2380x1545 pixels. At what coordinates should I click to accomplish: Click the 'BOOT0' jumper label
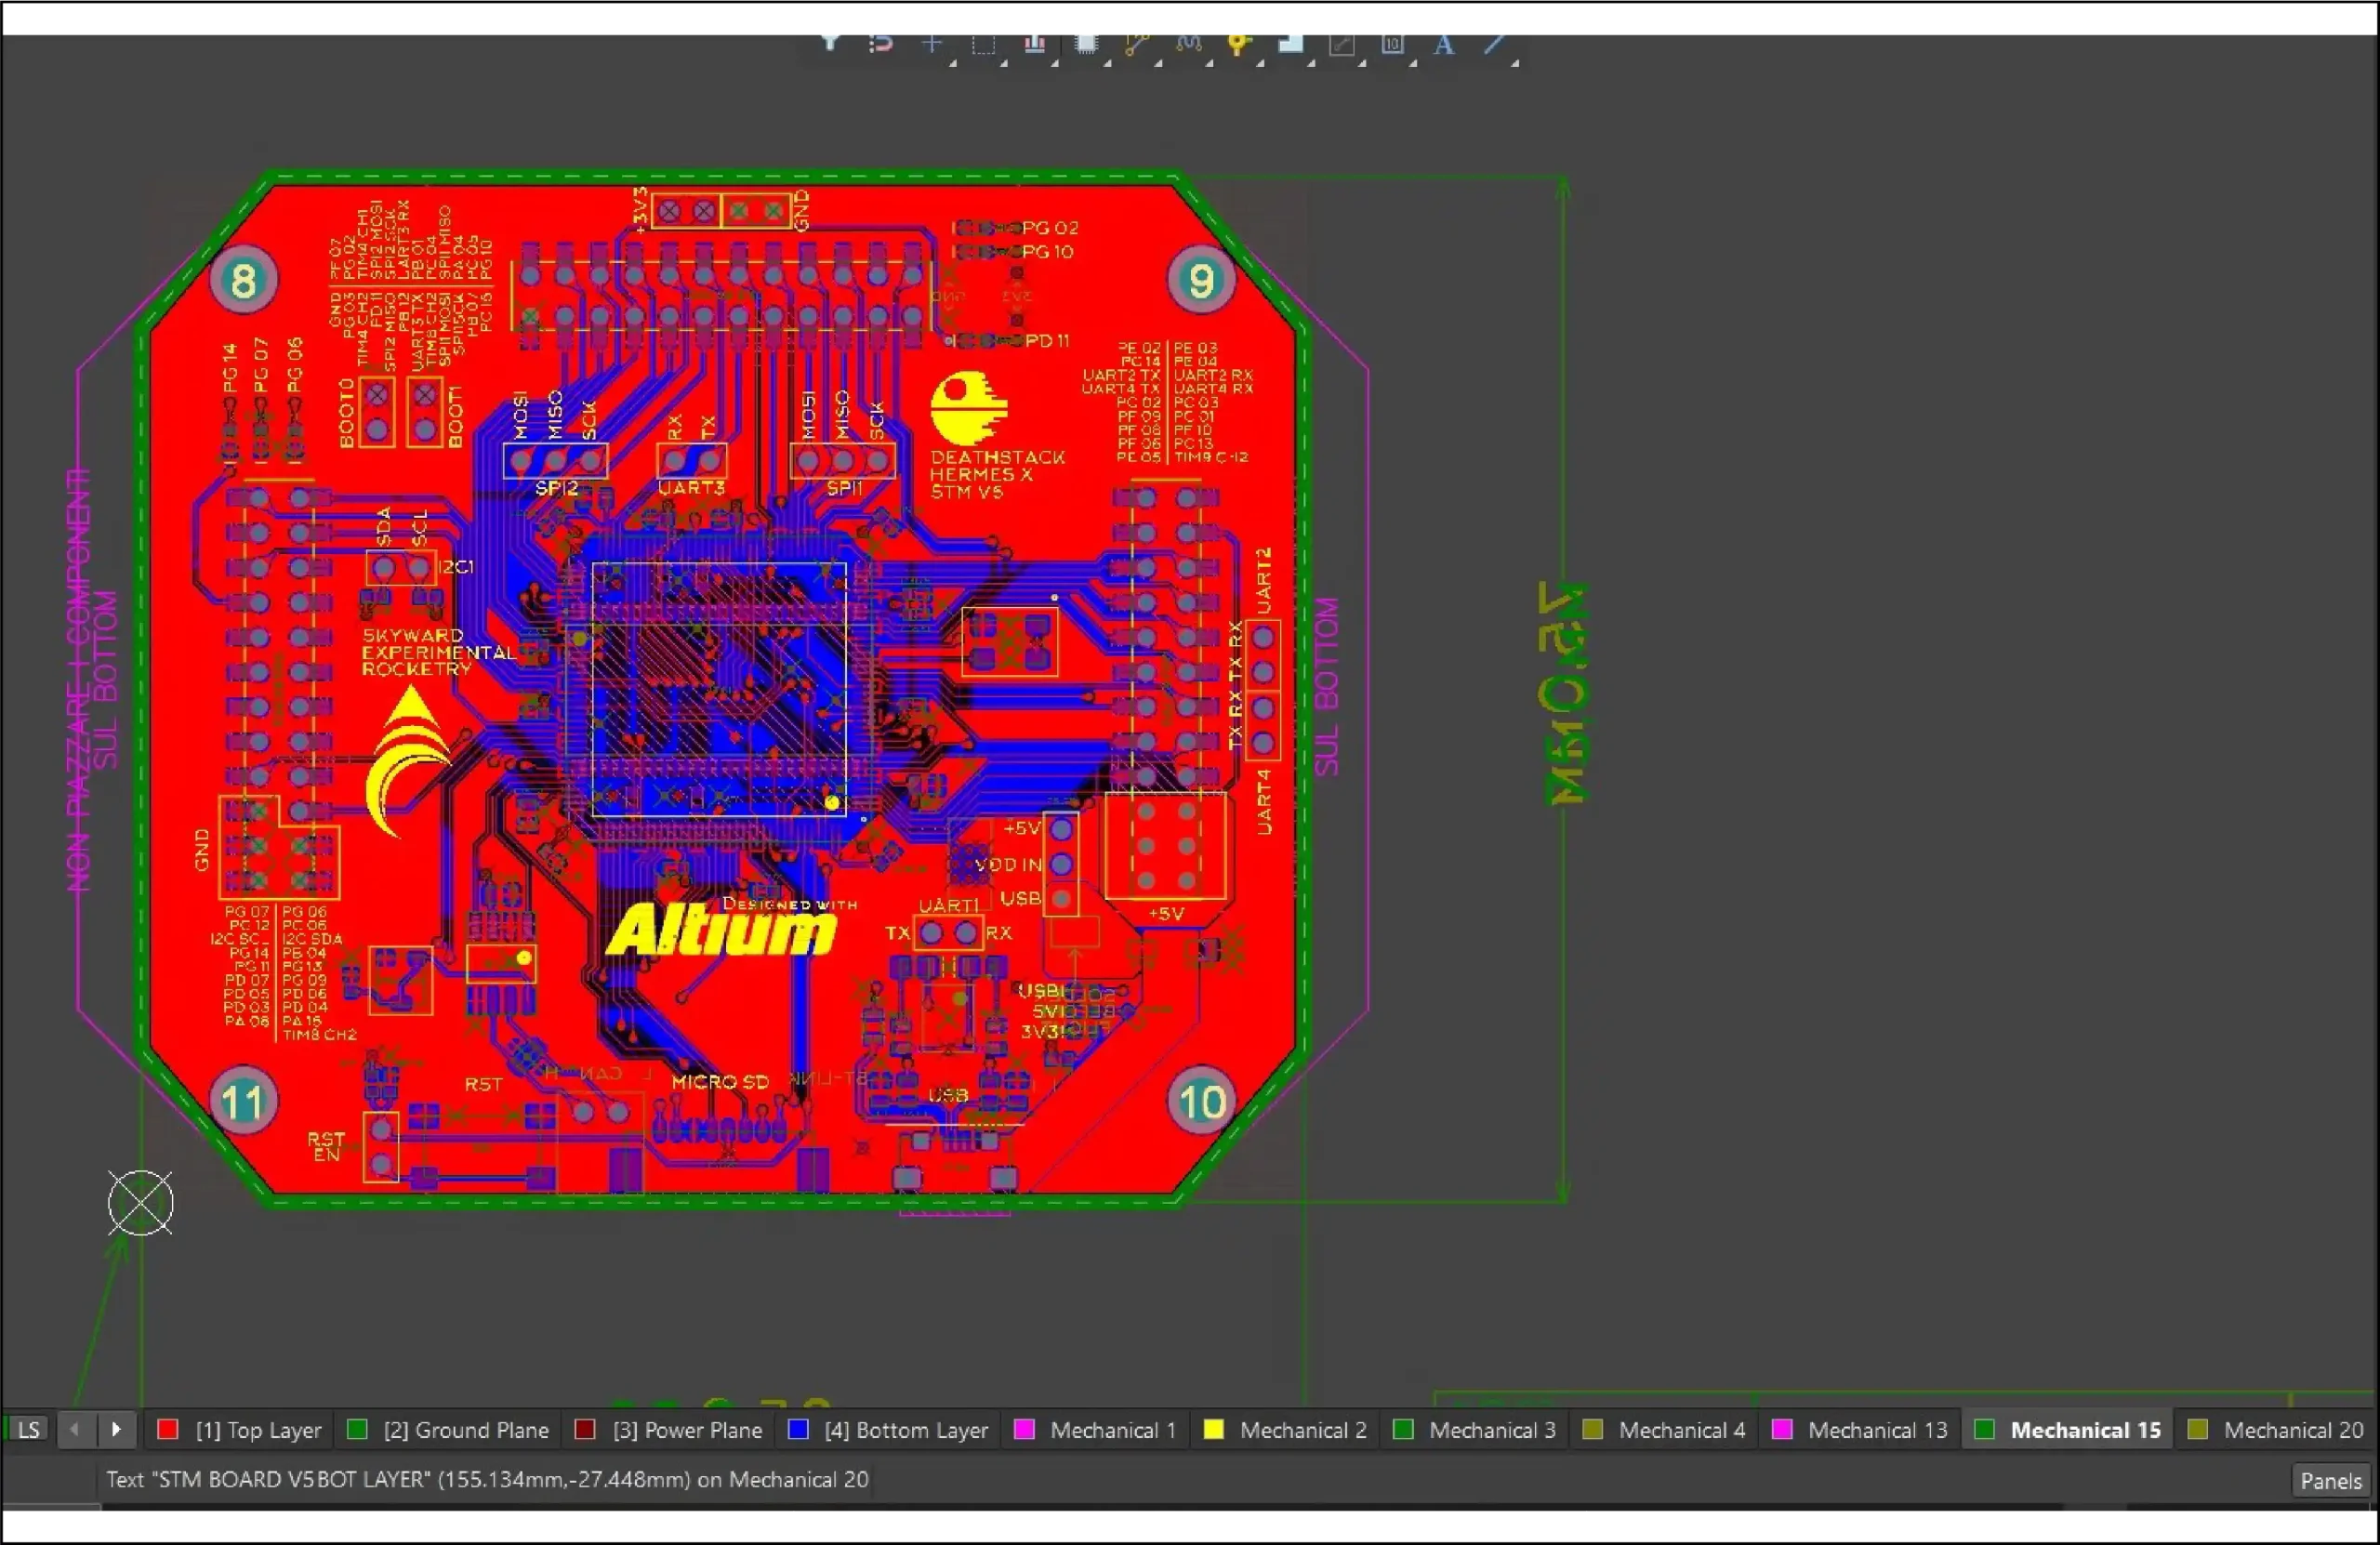click(x=346, y=412)
